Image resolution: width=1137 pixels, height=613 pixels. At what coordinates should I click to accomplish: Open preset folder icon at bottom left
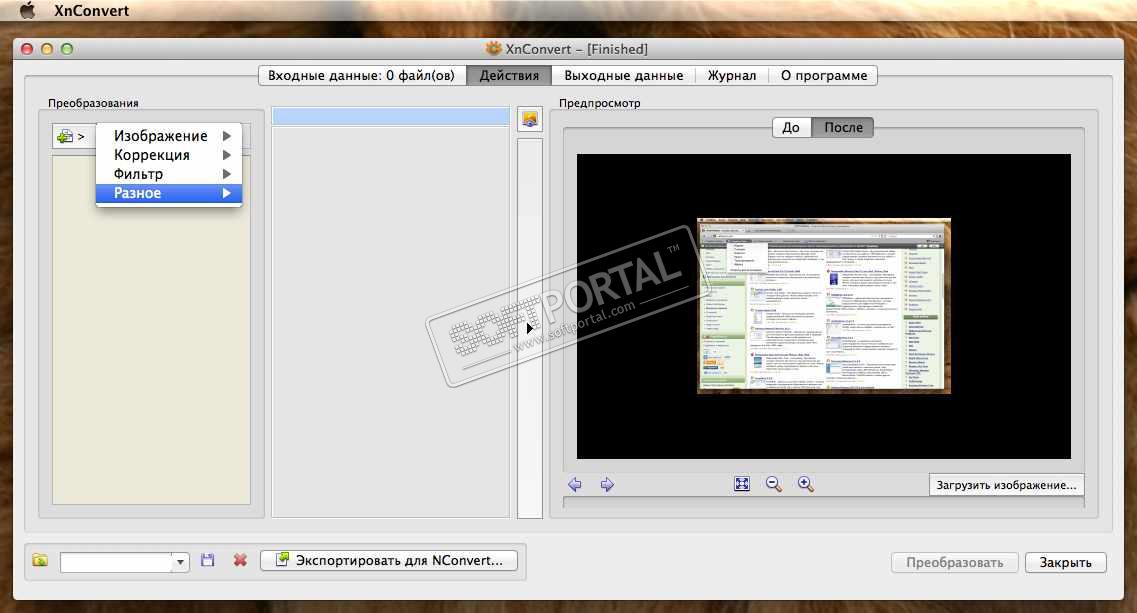pos(40,560)
